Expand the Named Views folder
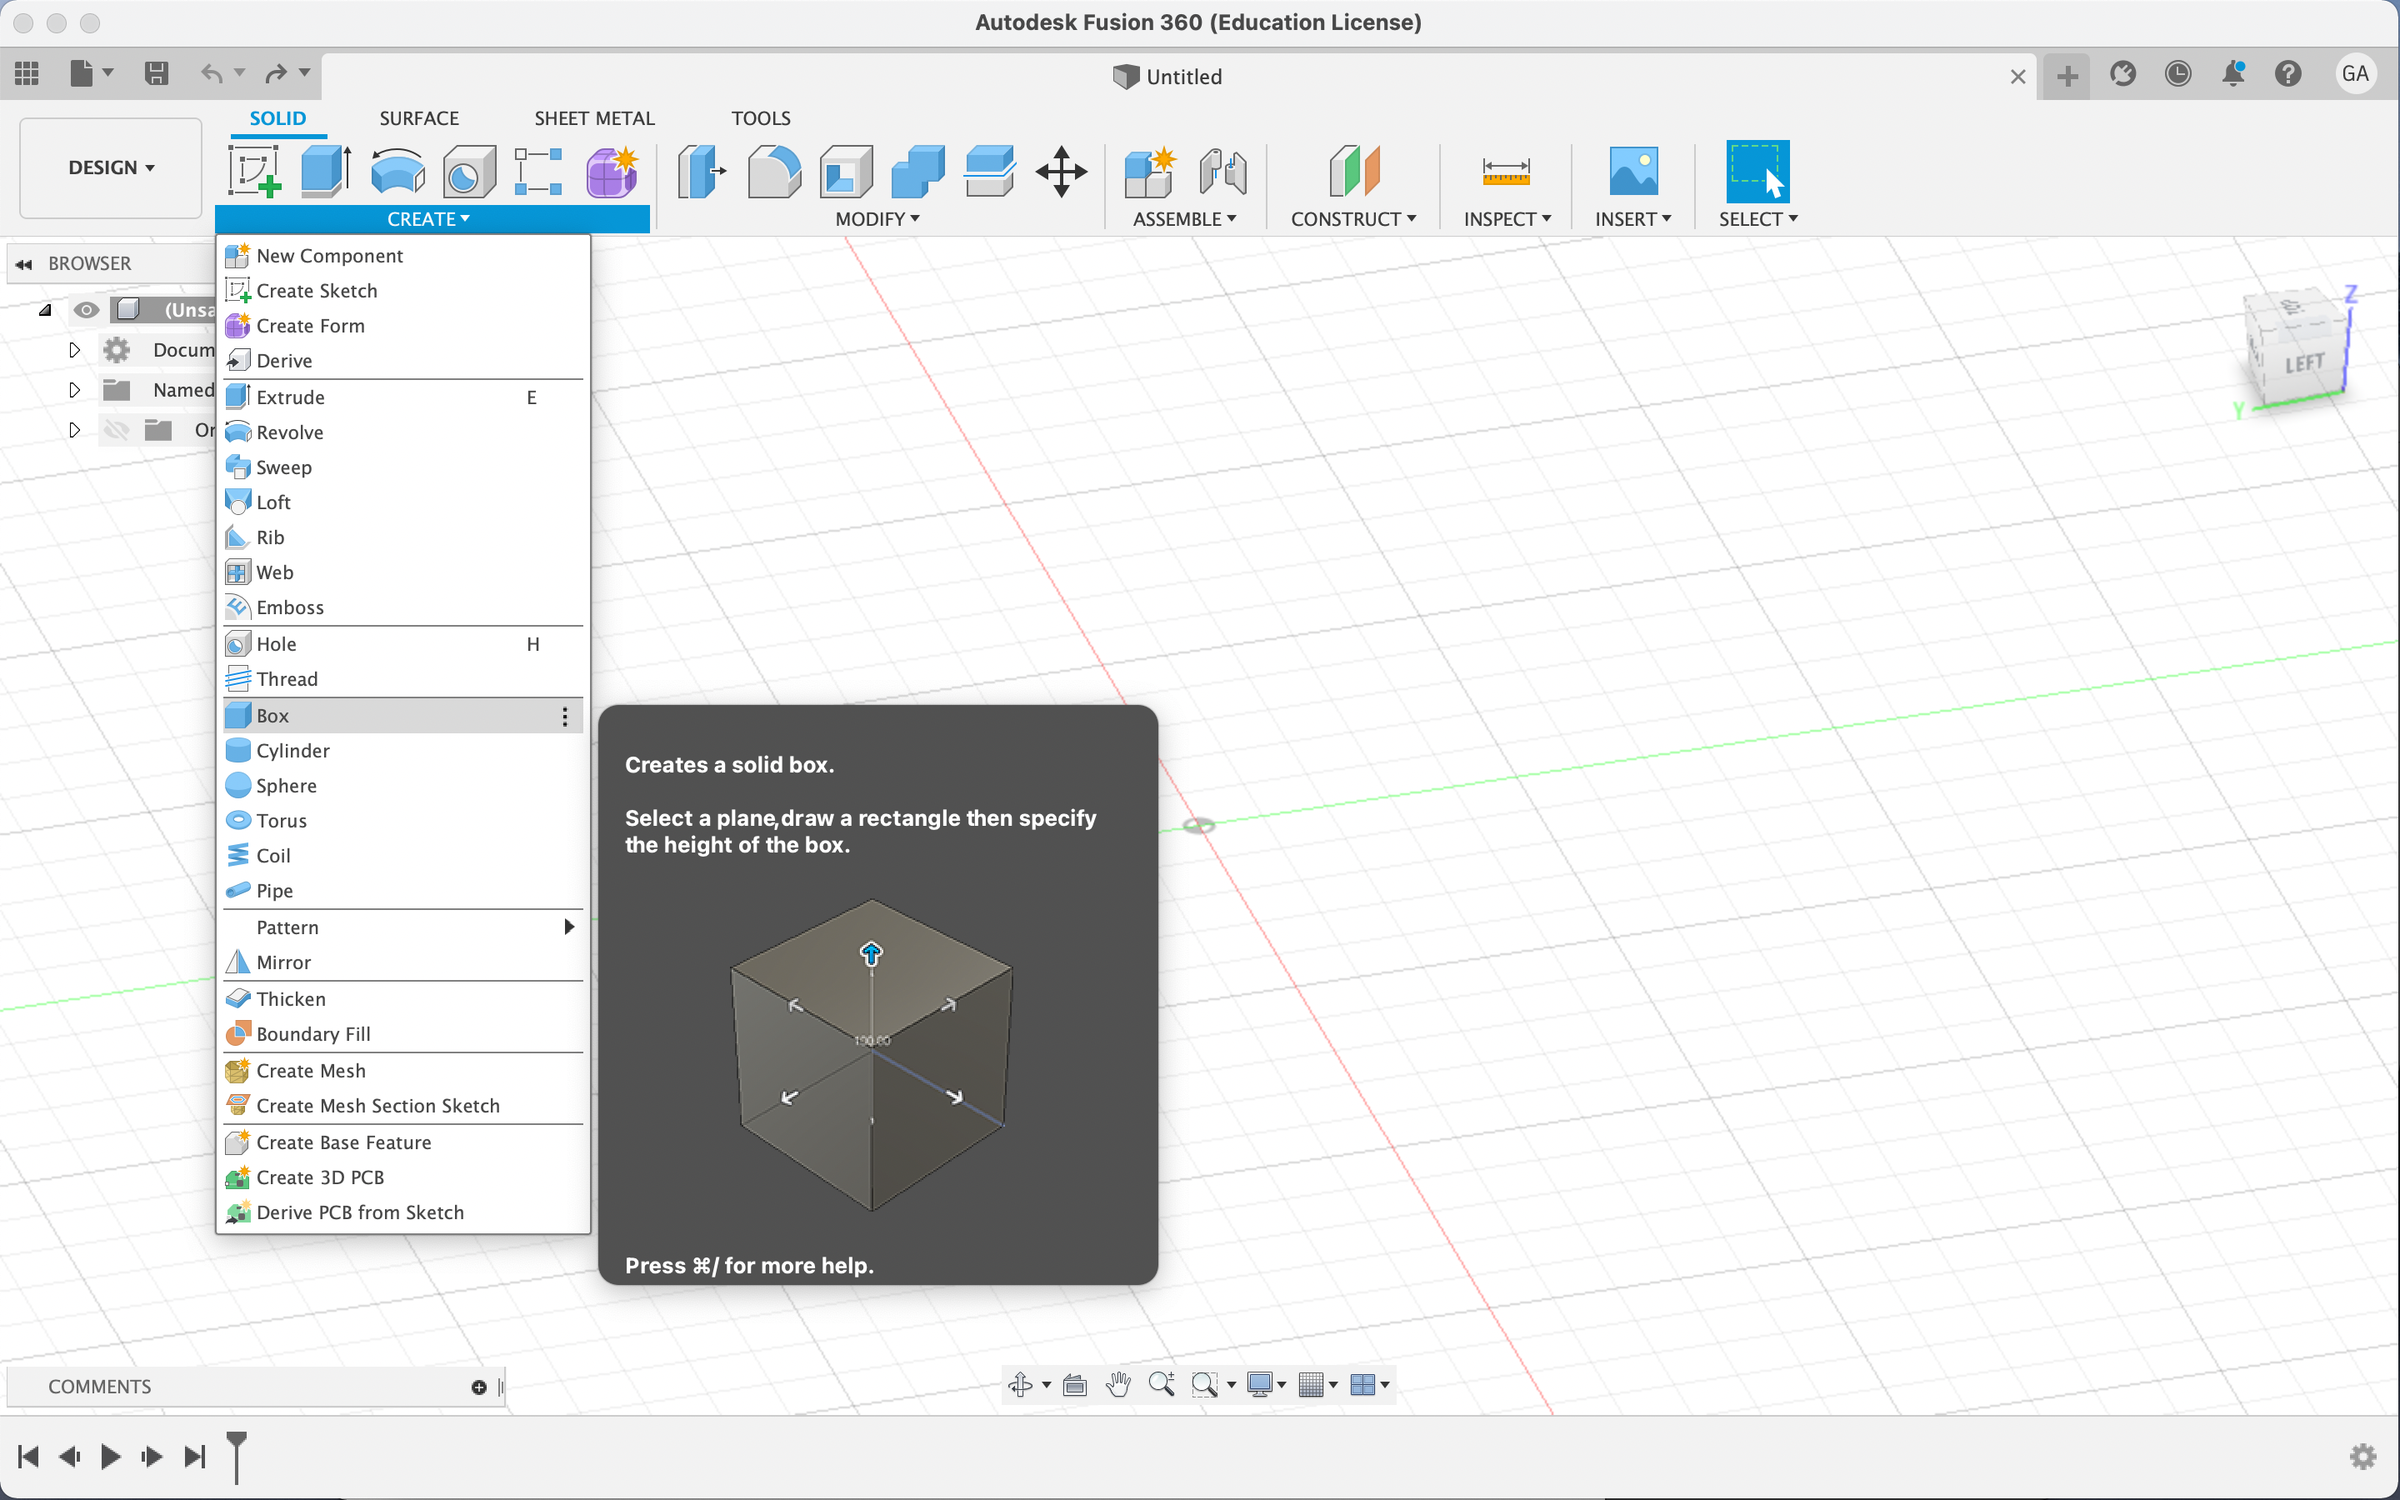 74,390
